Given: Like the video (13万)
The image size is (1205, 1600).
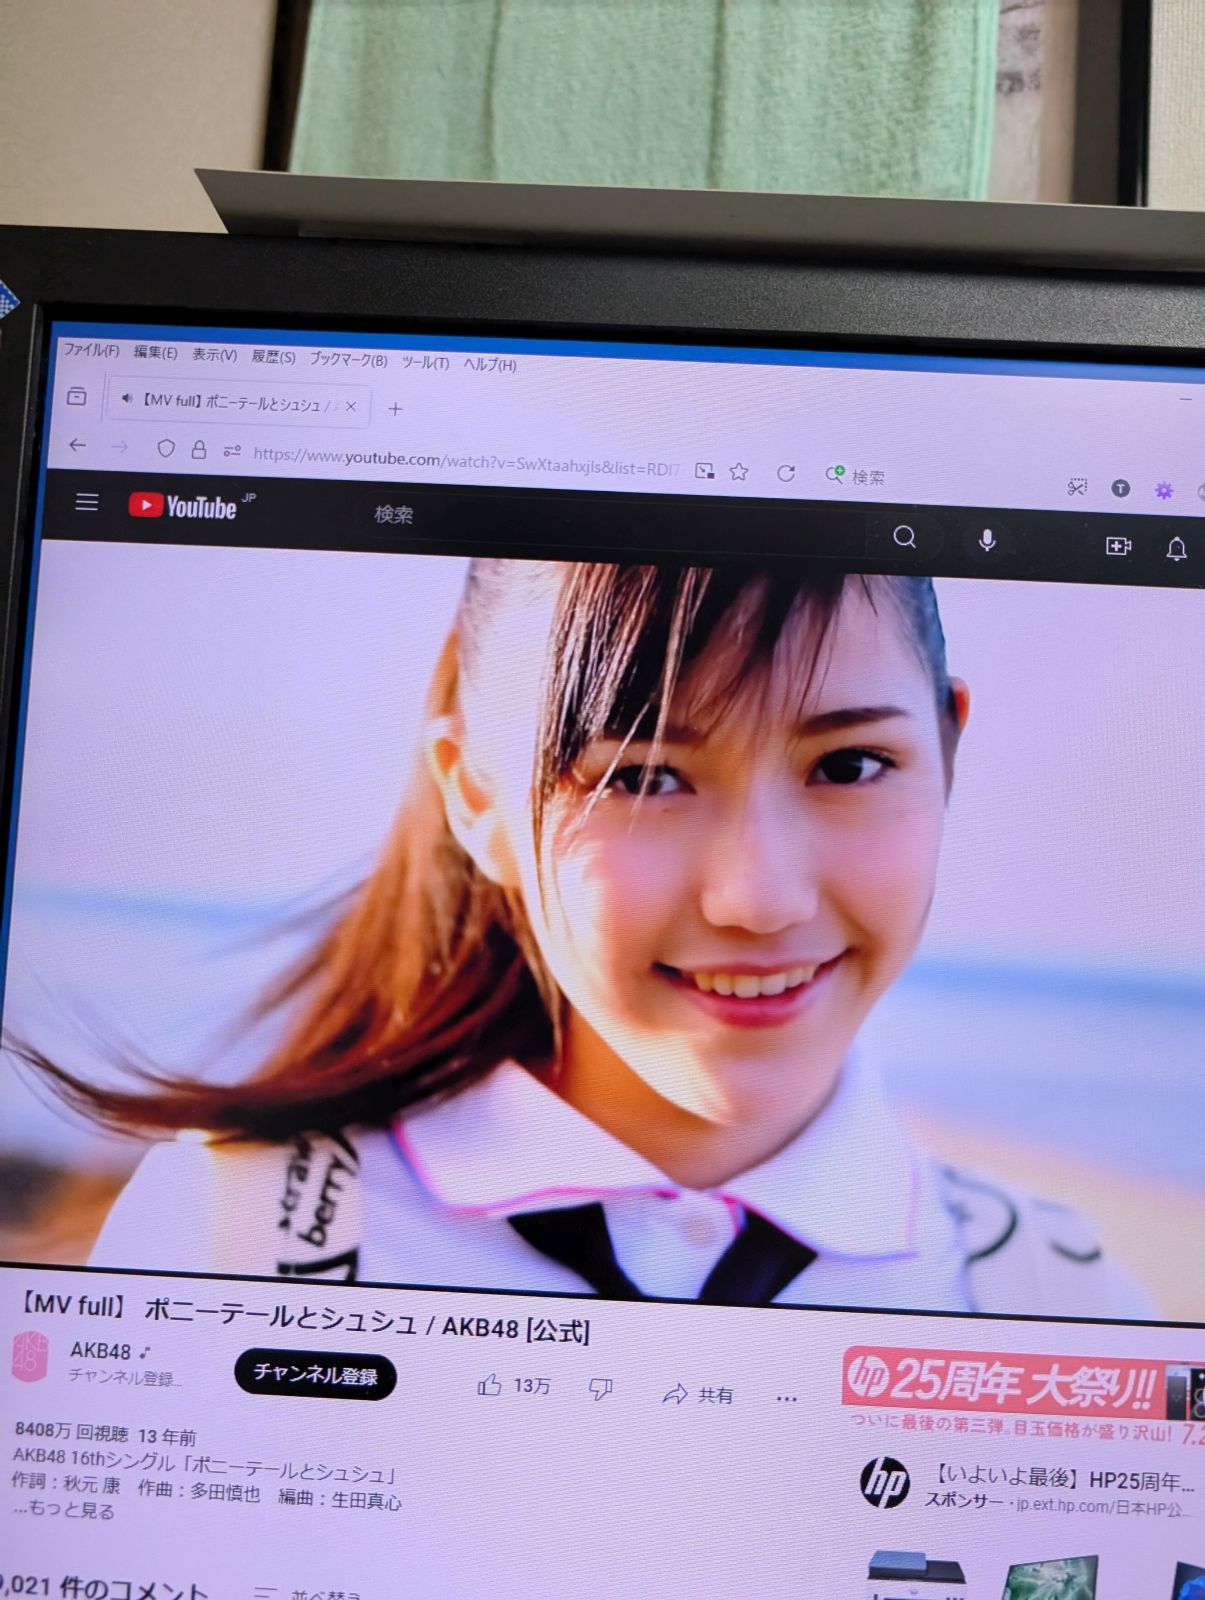Looking at the screenshot, I should point(514,1385).
